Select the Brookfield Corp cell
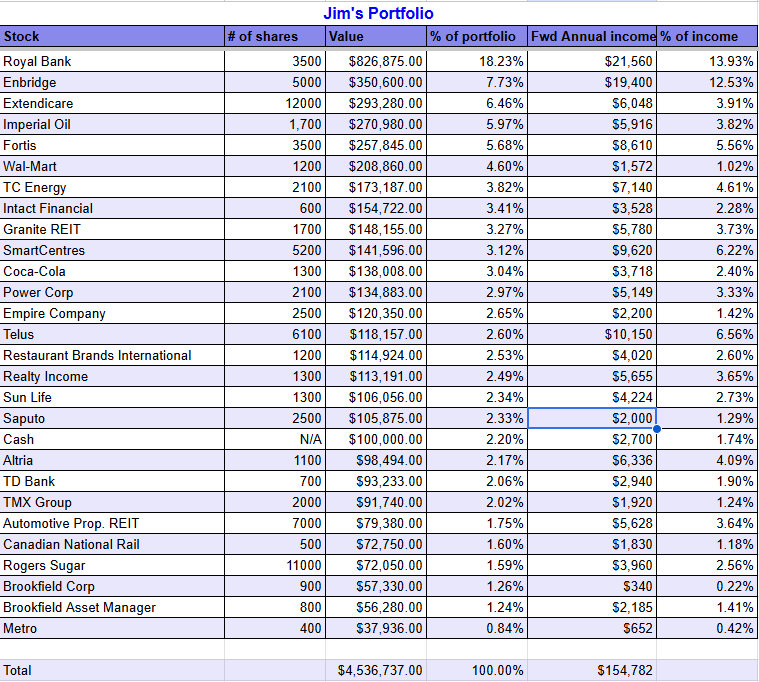Viewport: 759px width, 682px height. coord(112,586)
